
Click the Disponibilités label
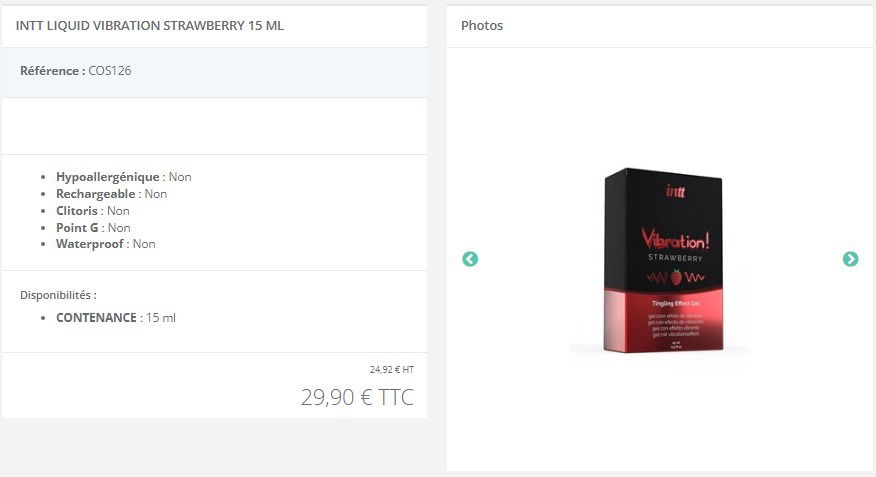[x=58, y=295]
